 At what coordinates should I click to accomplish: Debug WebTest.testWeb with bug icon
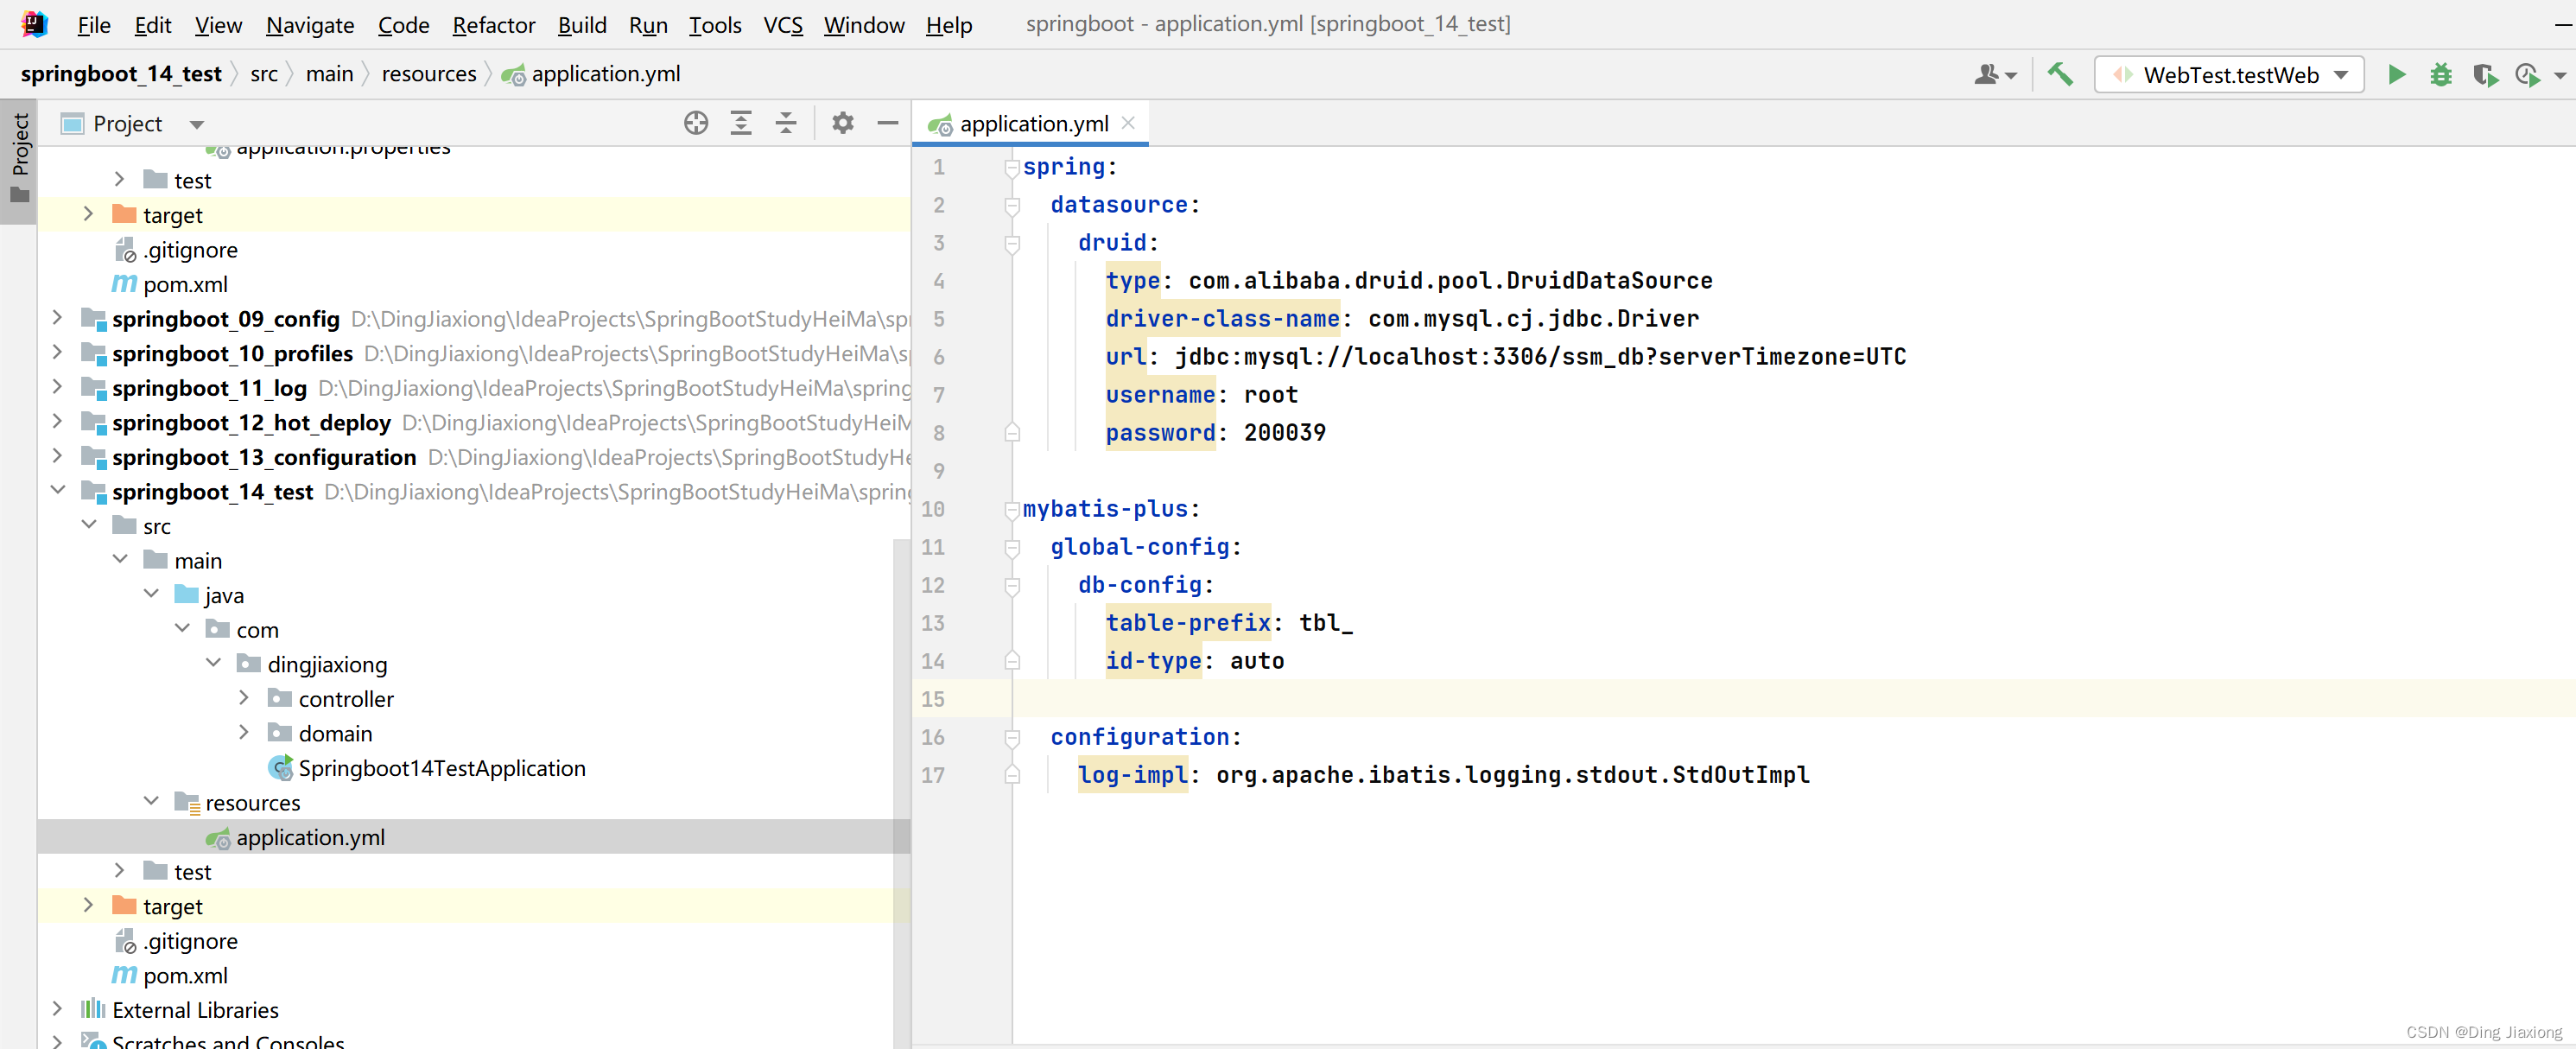tap(2441, 75)
